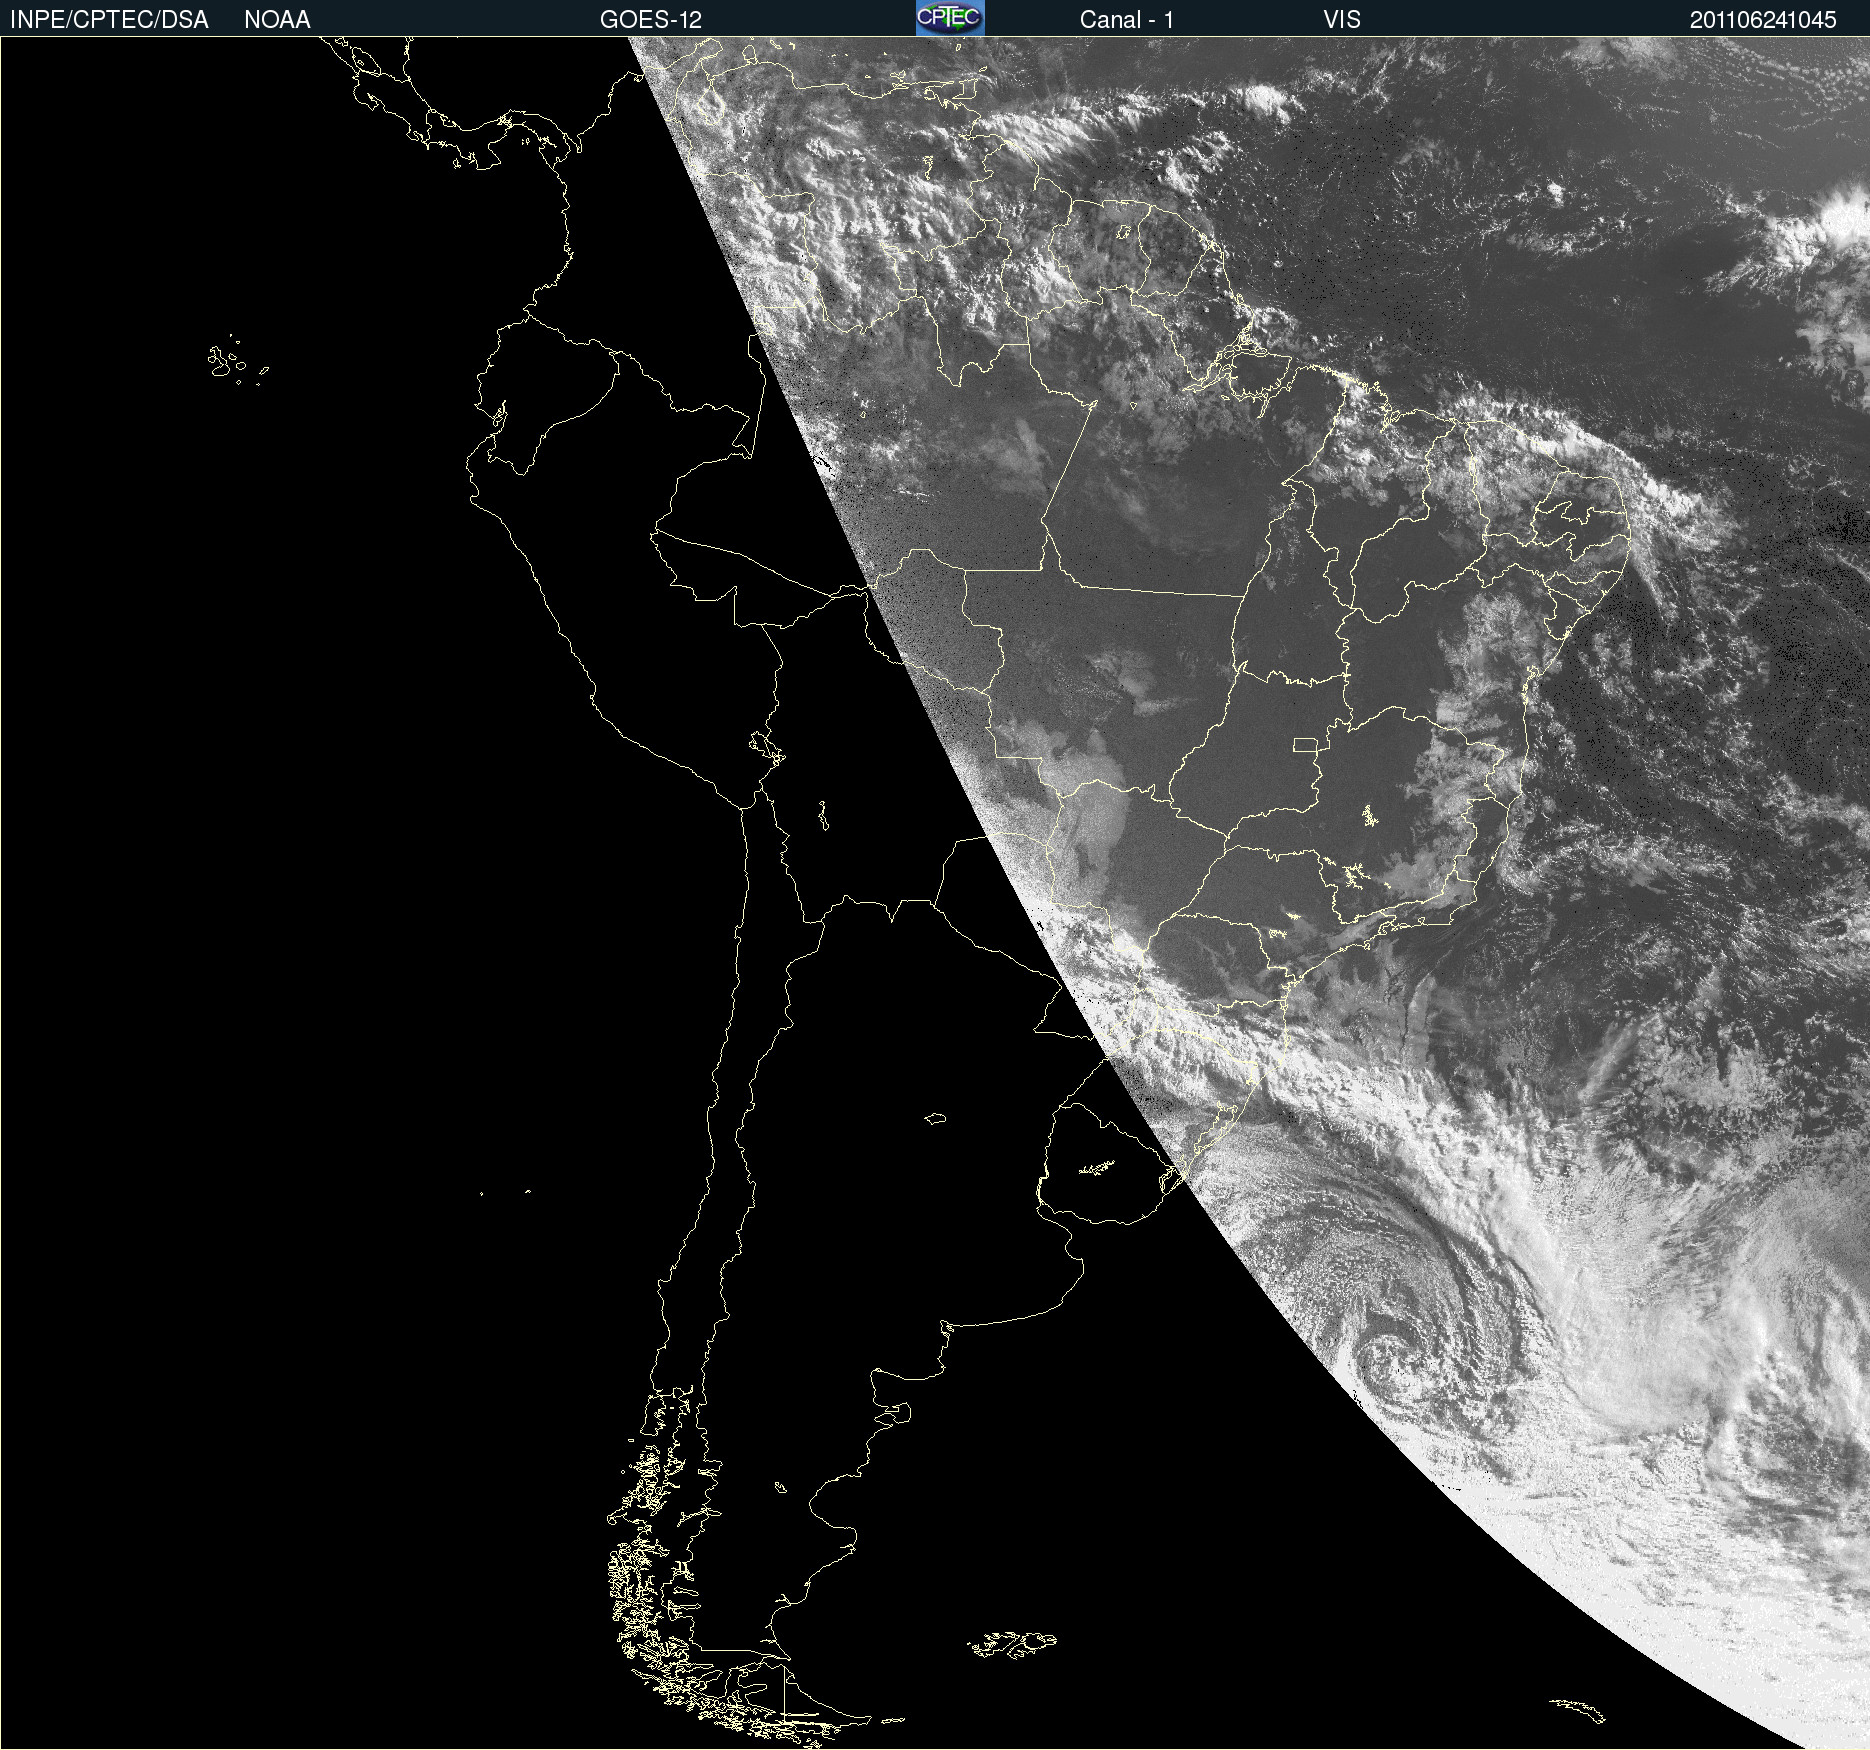This screenshot has height=1750, width=1870.
Task: Click the 201106241045 timestamp
Action: (1762, 20)
